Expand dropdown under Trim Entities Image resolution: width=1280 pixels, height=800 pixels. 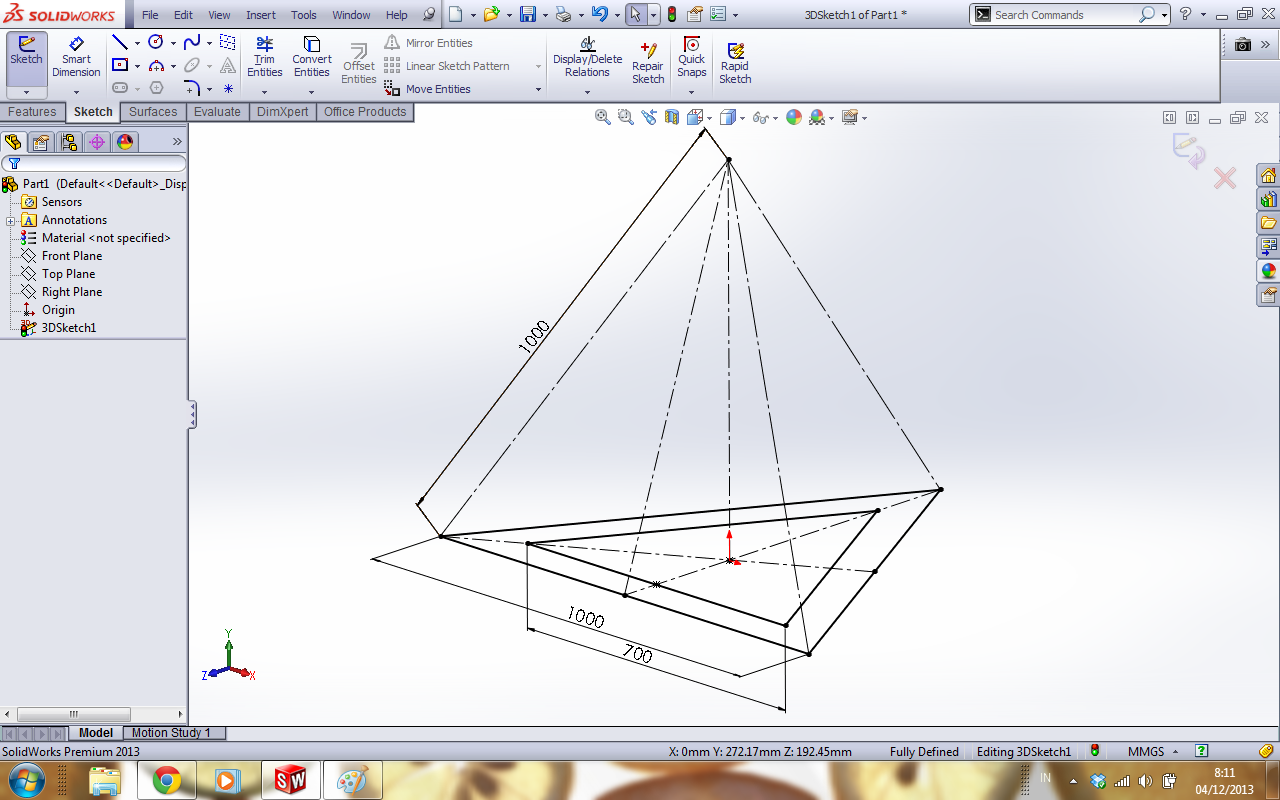264,92
